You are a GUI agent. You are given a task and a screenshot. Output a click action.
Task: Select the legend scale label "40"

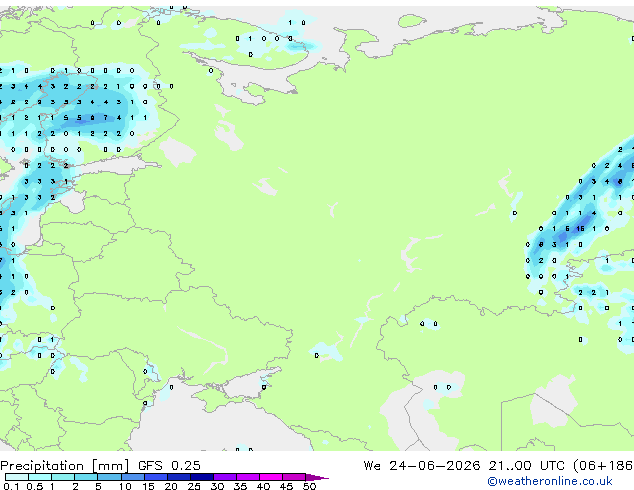tap(263, 486)
